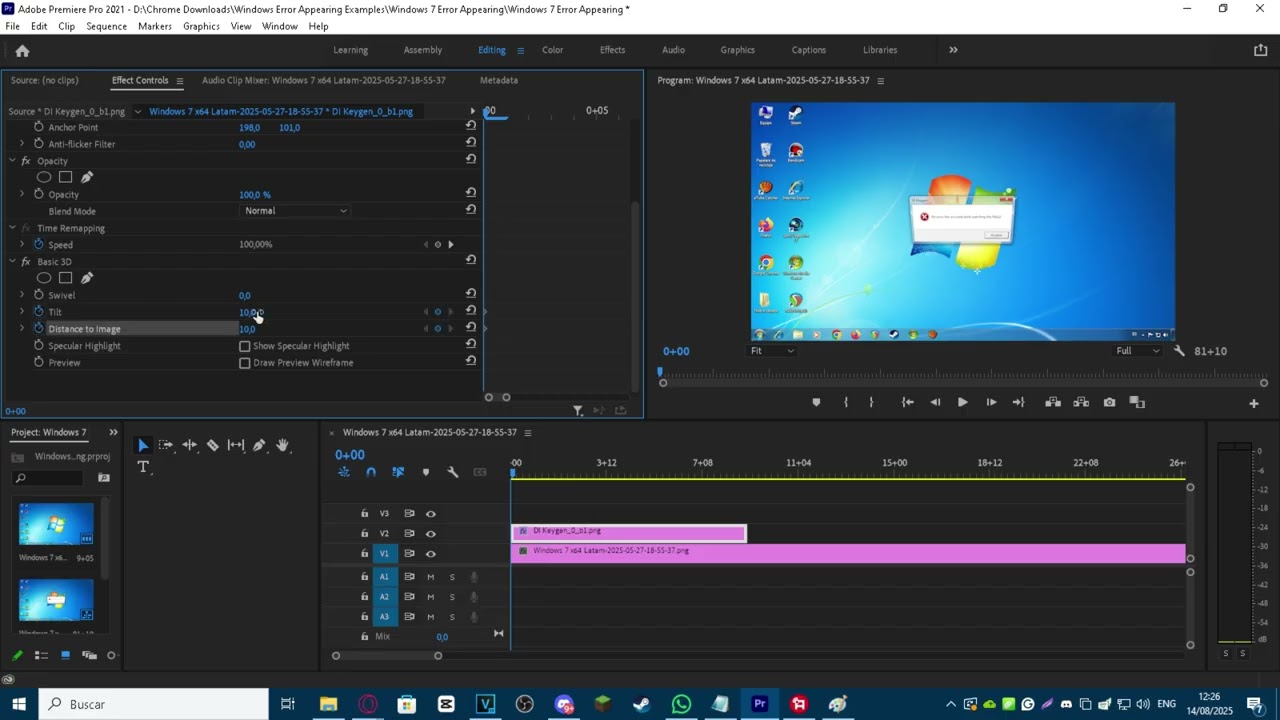Image resolution: width=1280 pixels, height=720 pixels.
Task: Solo track A2
Action: tap(452, 597)
